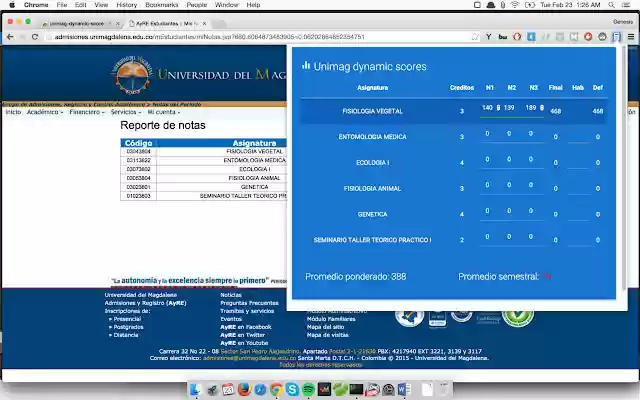Click the dark round gauge extension icon
This screenshot has height=400, width=640.
pyautogui.click(x=602, y=37)
